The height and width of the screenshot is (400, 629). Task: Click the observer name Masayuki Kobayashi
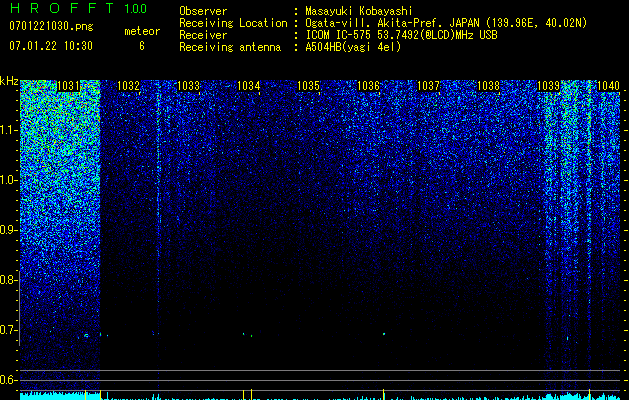(359, 11)
